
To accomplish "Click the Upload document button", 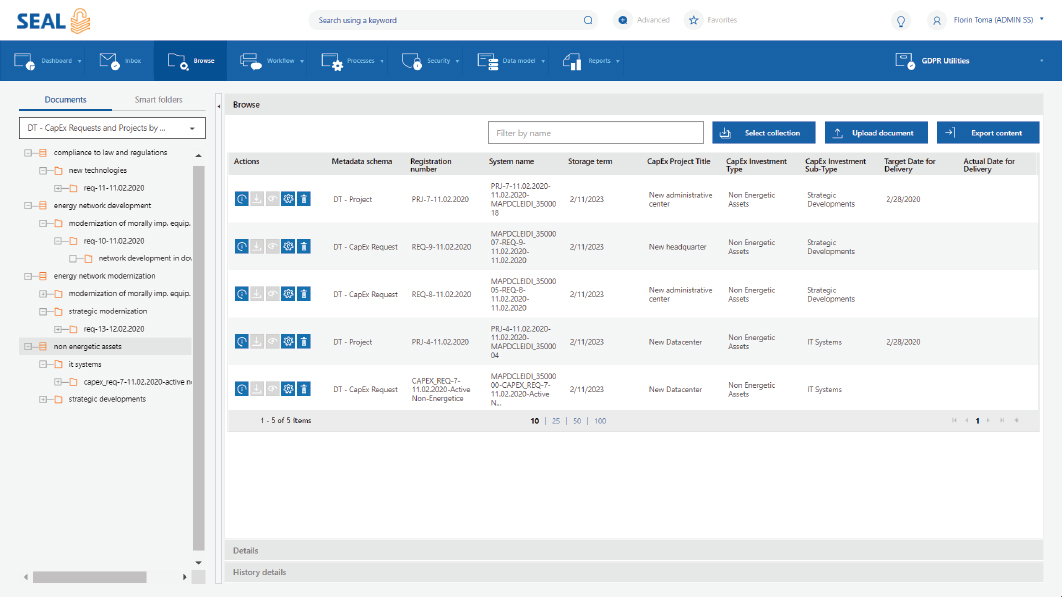I will pos(876,133).
